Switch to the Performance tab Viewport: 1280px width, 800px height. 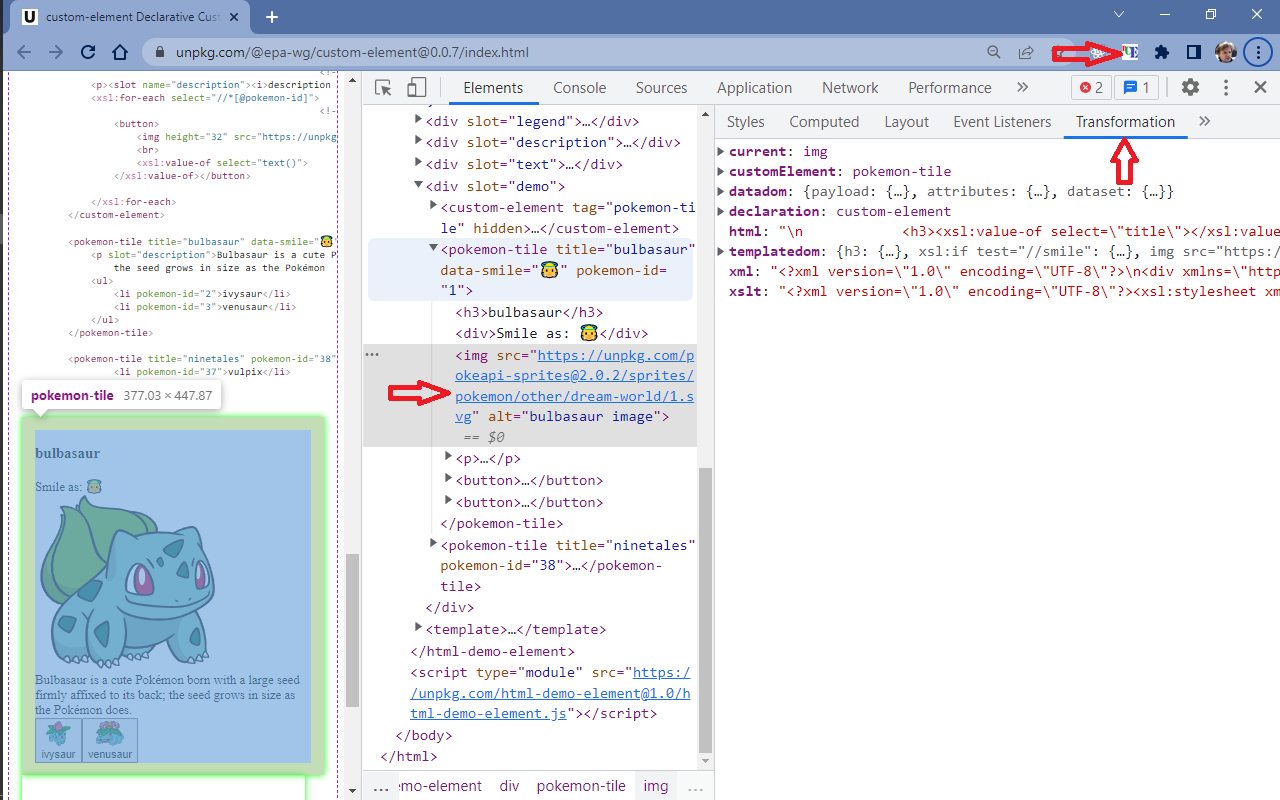[950, 88]
